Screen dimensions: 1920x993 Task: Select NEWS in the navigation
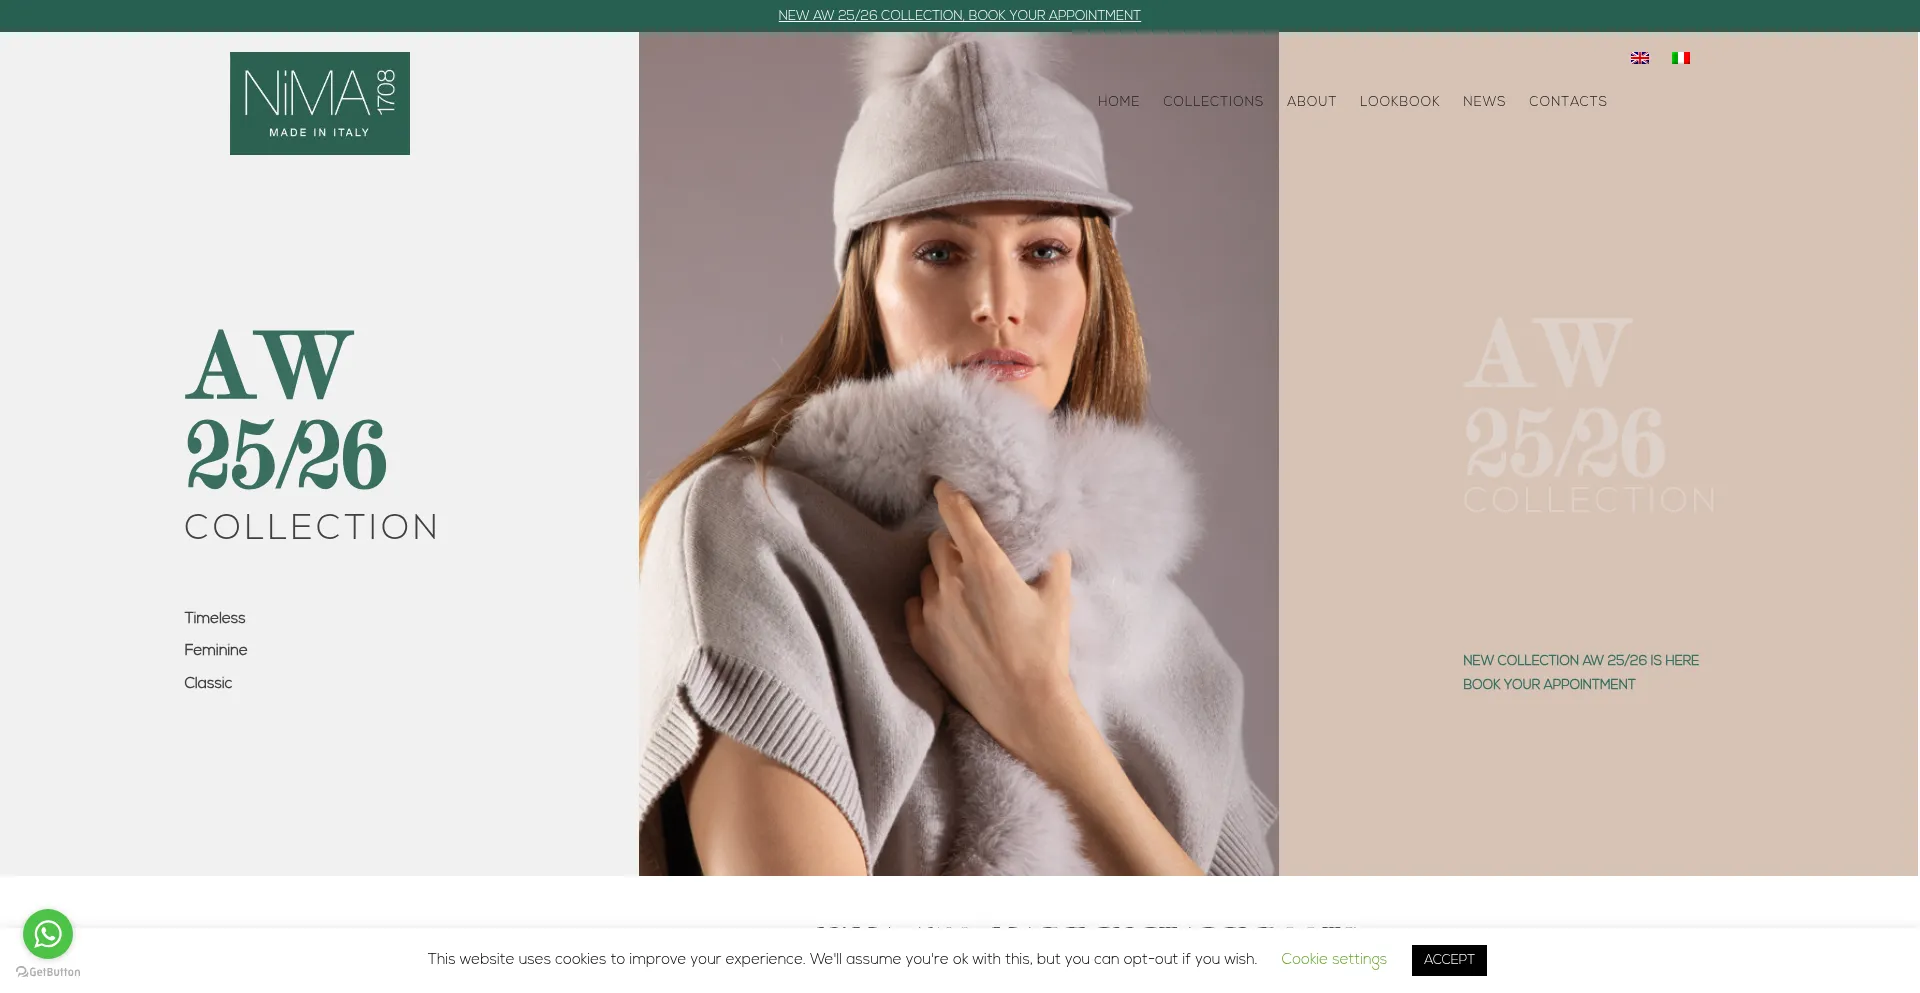[1484, 101]
